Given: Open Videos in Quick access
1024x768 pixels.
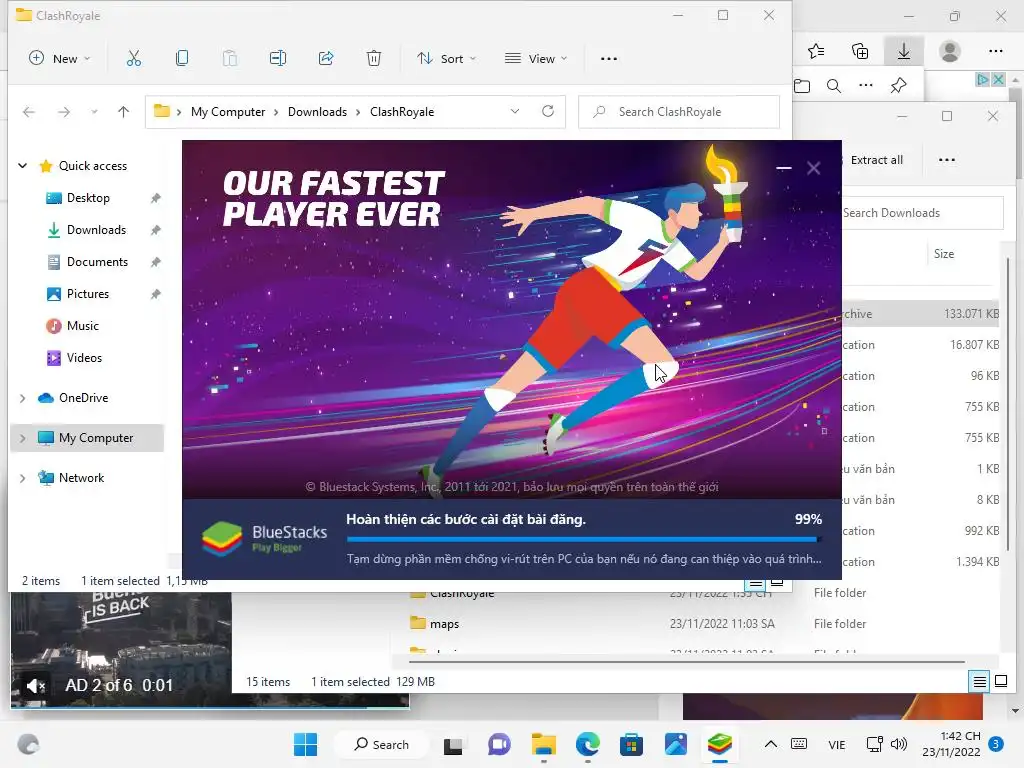Looking at the screenshot, I should pyautogui.click(x=84, y=358).
